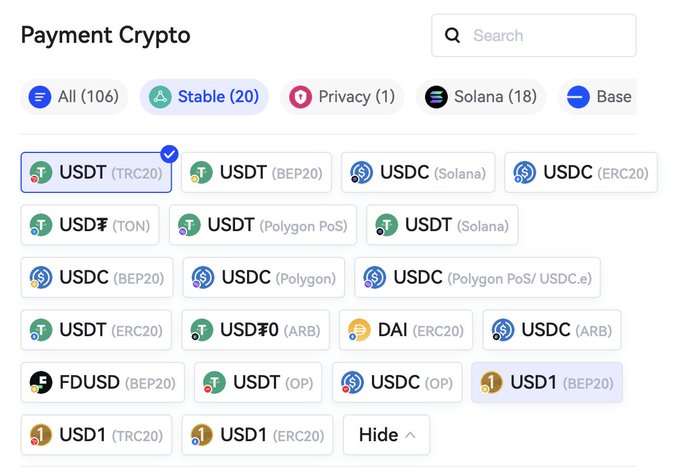This screenshot has height=468, width=680.
Task: Choose USDC (ERC20) as payment crypto
Action: click(581, 173)
